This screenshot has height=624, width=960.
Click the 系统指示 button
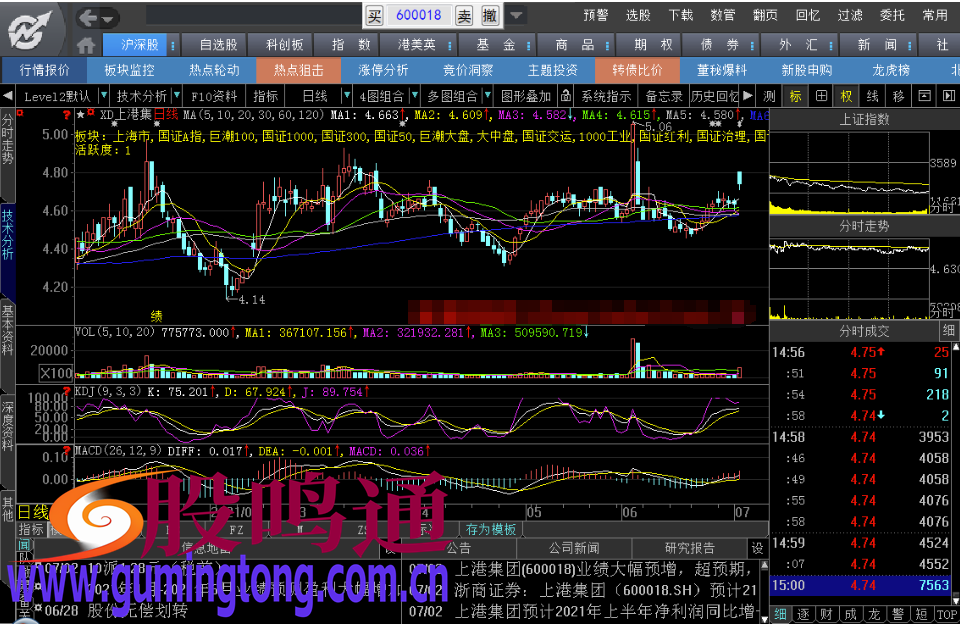click(606, 96)
